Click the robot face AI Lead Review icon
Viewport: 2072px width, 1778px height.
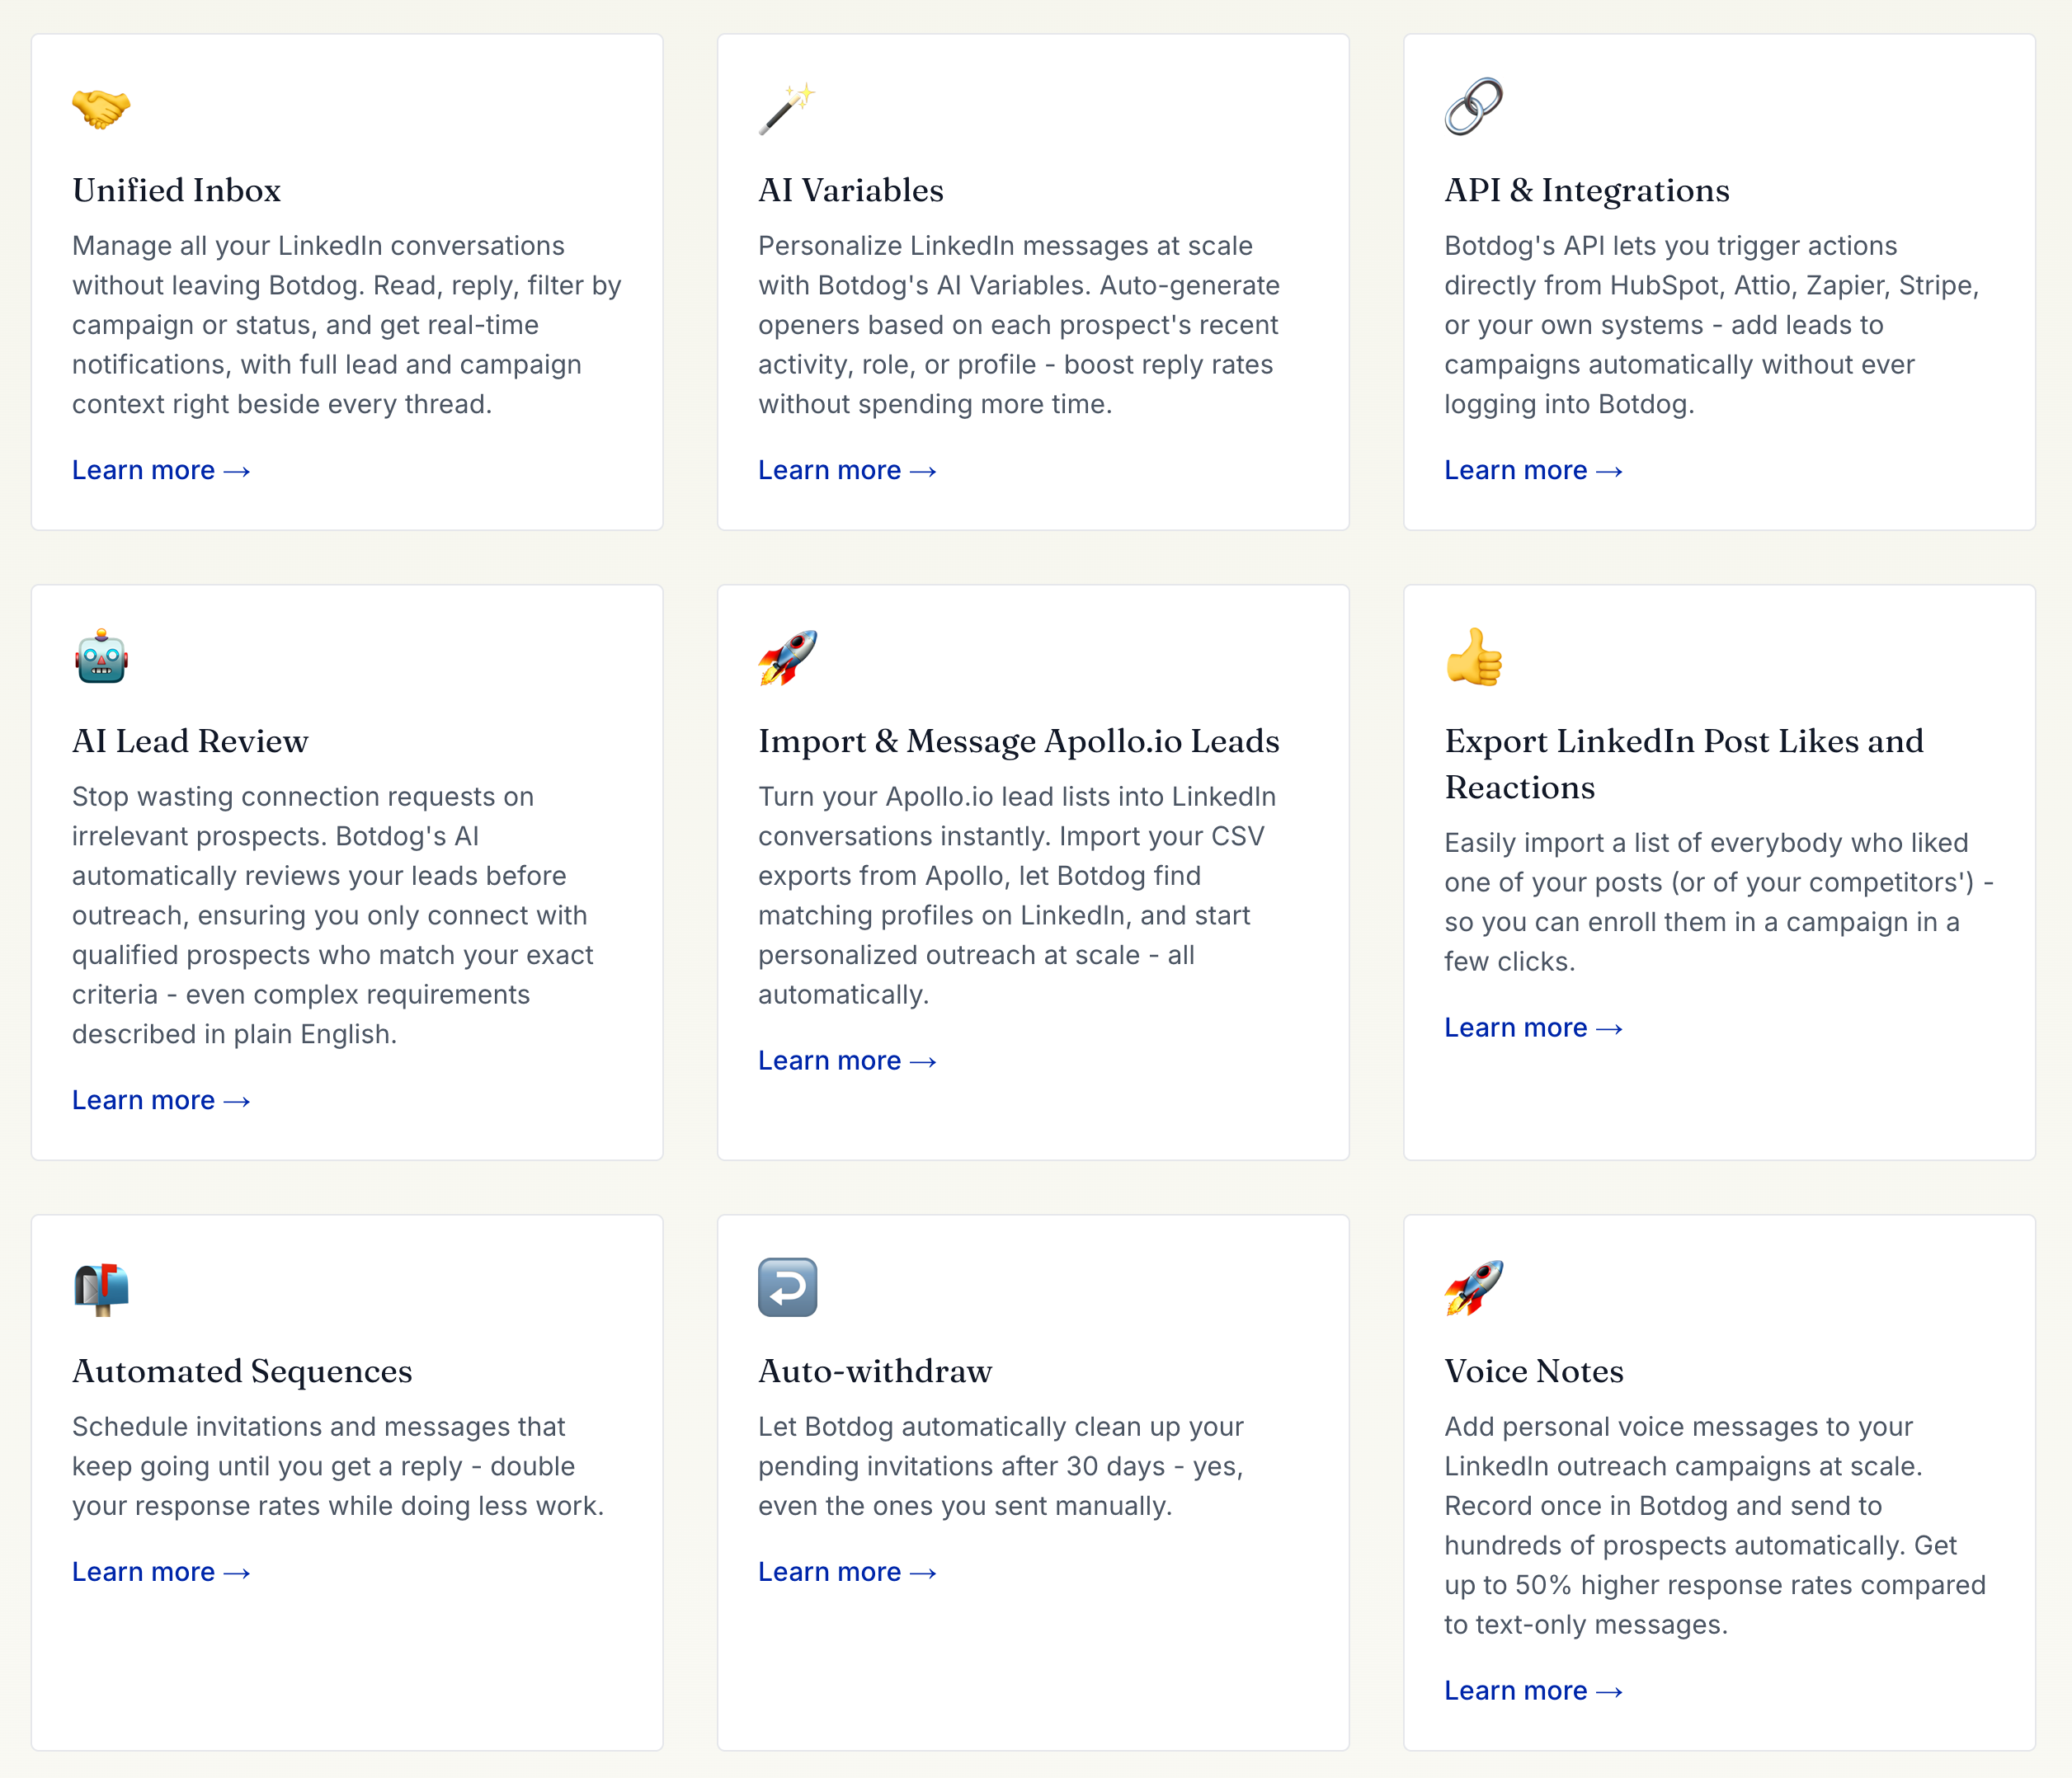pyautogui.click(x=101, y=657)
